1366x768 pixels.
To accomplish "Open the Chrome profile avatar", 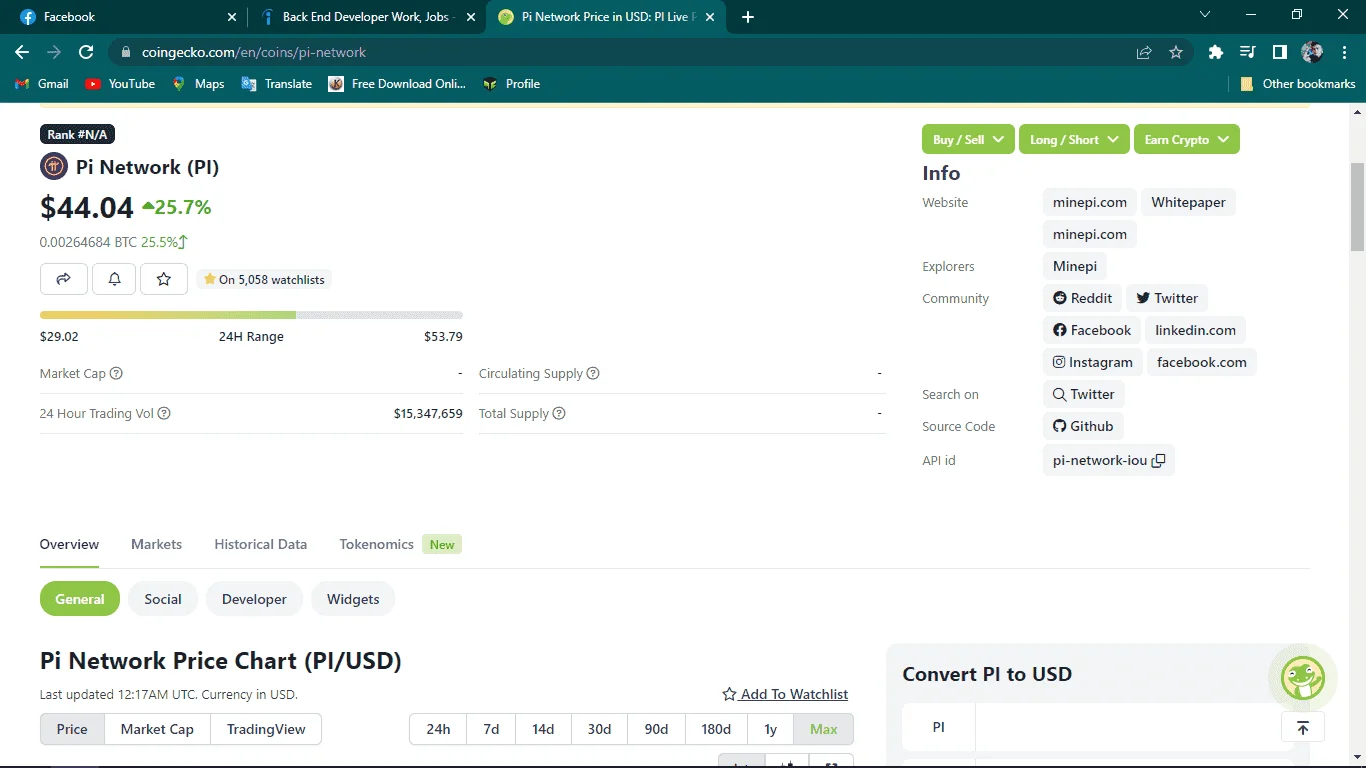I will (x=1312, y=52).
